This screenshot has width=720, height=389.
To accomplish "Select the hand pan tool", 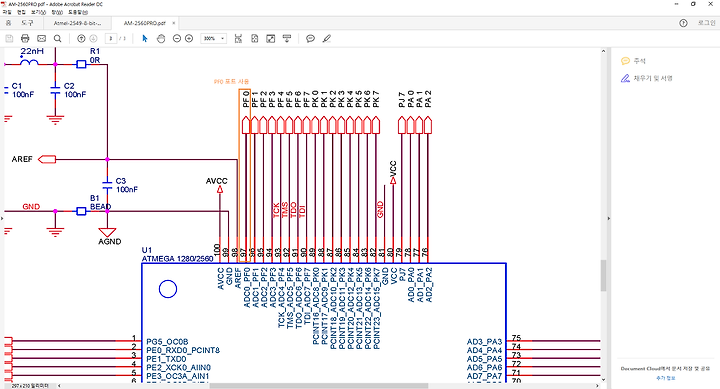I will (161, 39).
